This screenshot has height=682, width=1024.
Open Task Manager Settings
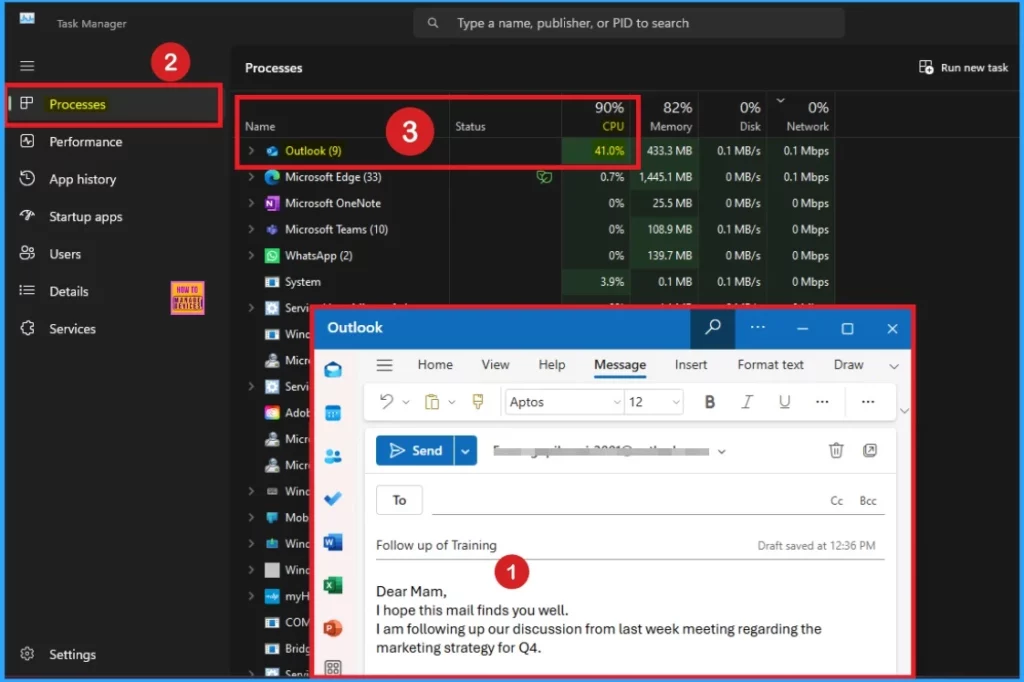click(72, 654)
